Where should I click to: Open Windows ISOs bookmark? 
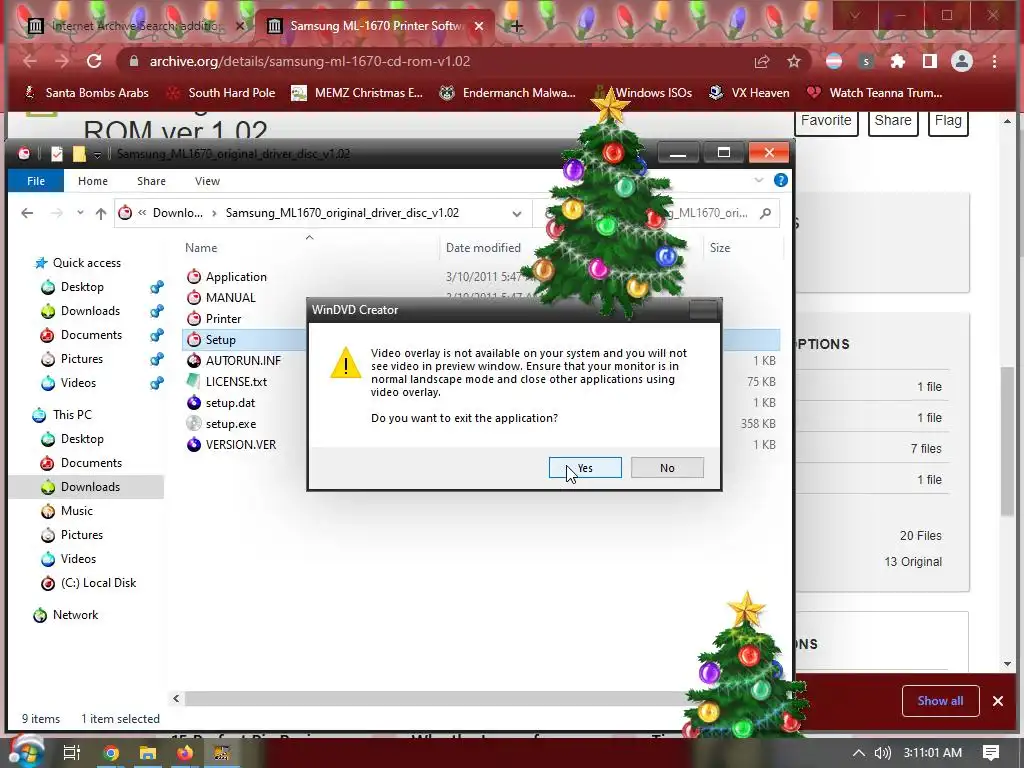(x=644, y=93)
